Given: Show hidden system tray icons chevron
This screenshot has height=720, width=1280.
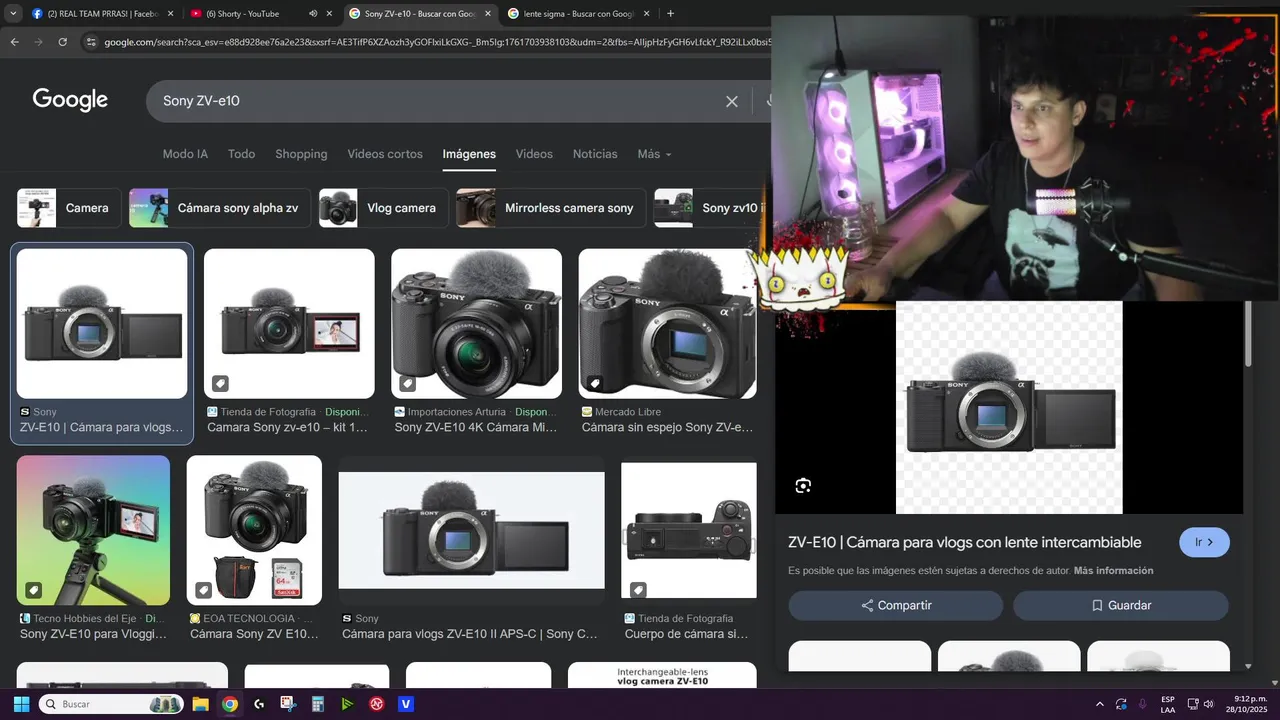Looking at the screenshot, I should tap(1100, 704).
